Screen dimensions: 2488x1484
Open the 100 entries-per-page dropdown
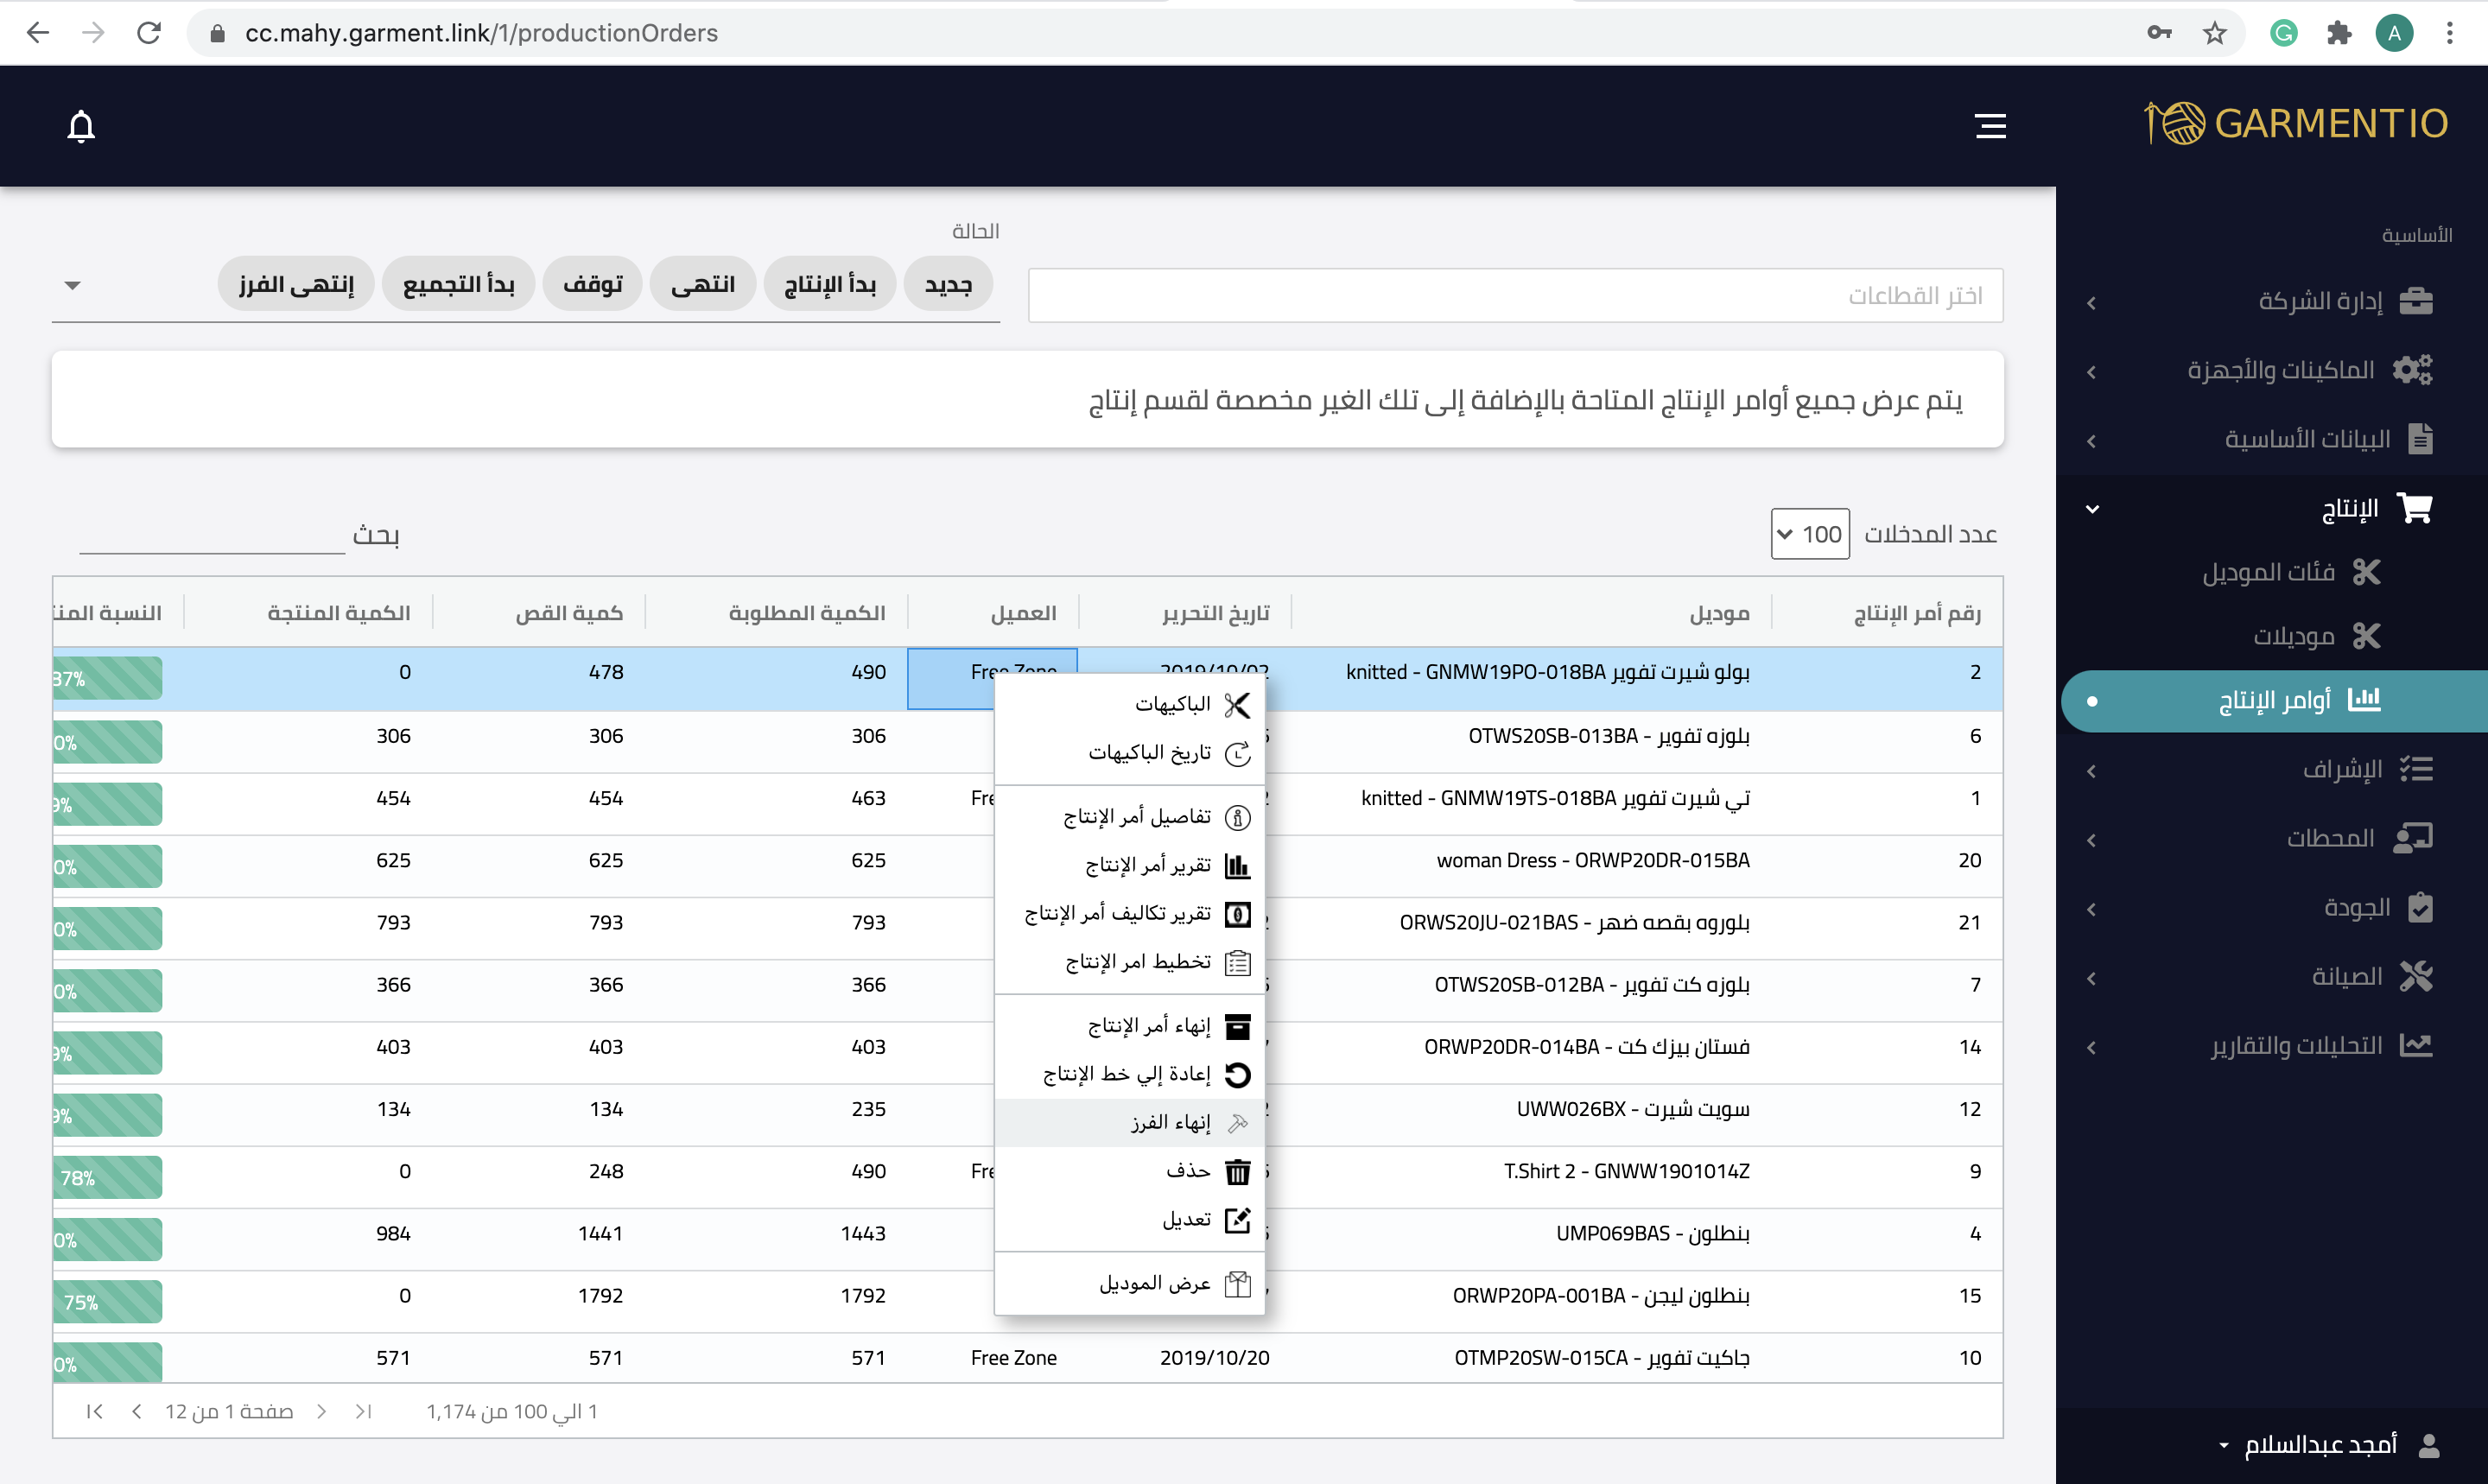1809,534
